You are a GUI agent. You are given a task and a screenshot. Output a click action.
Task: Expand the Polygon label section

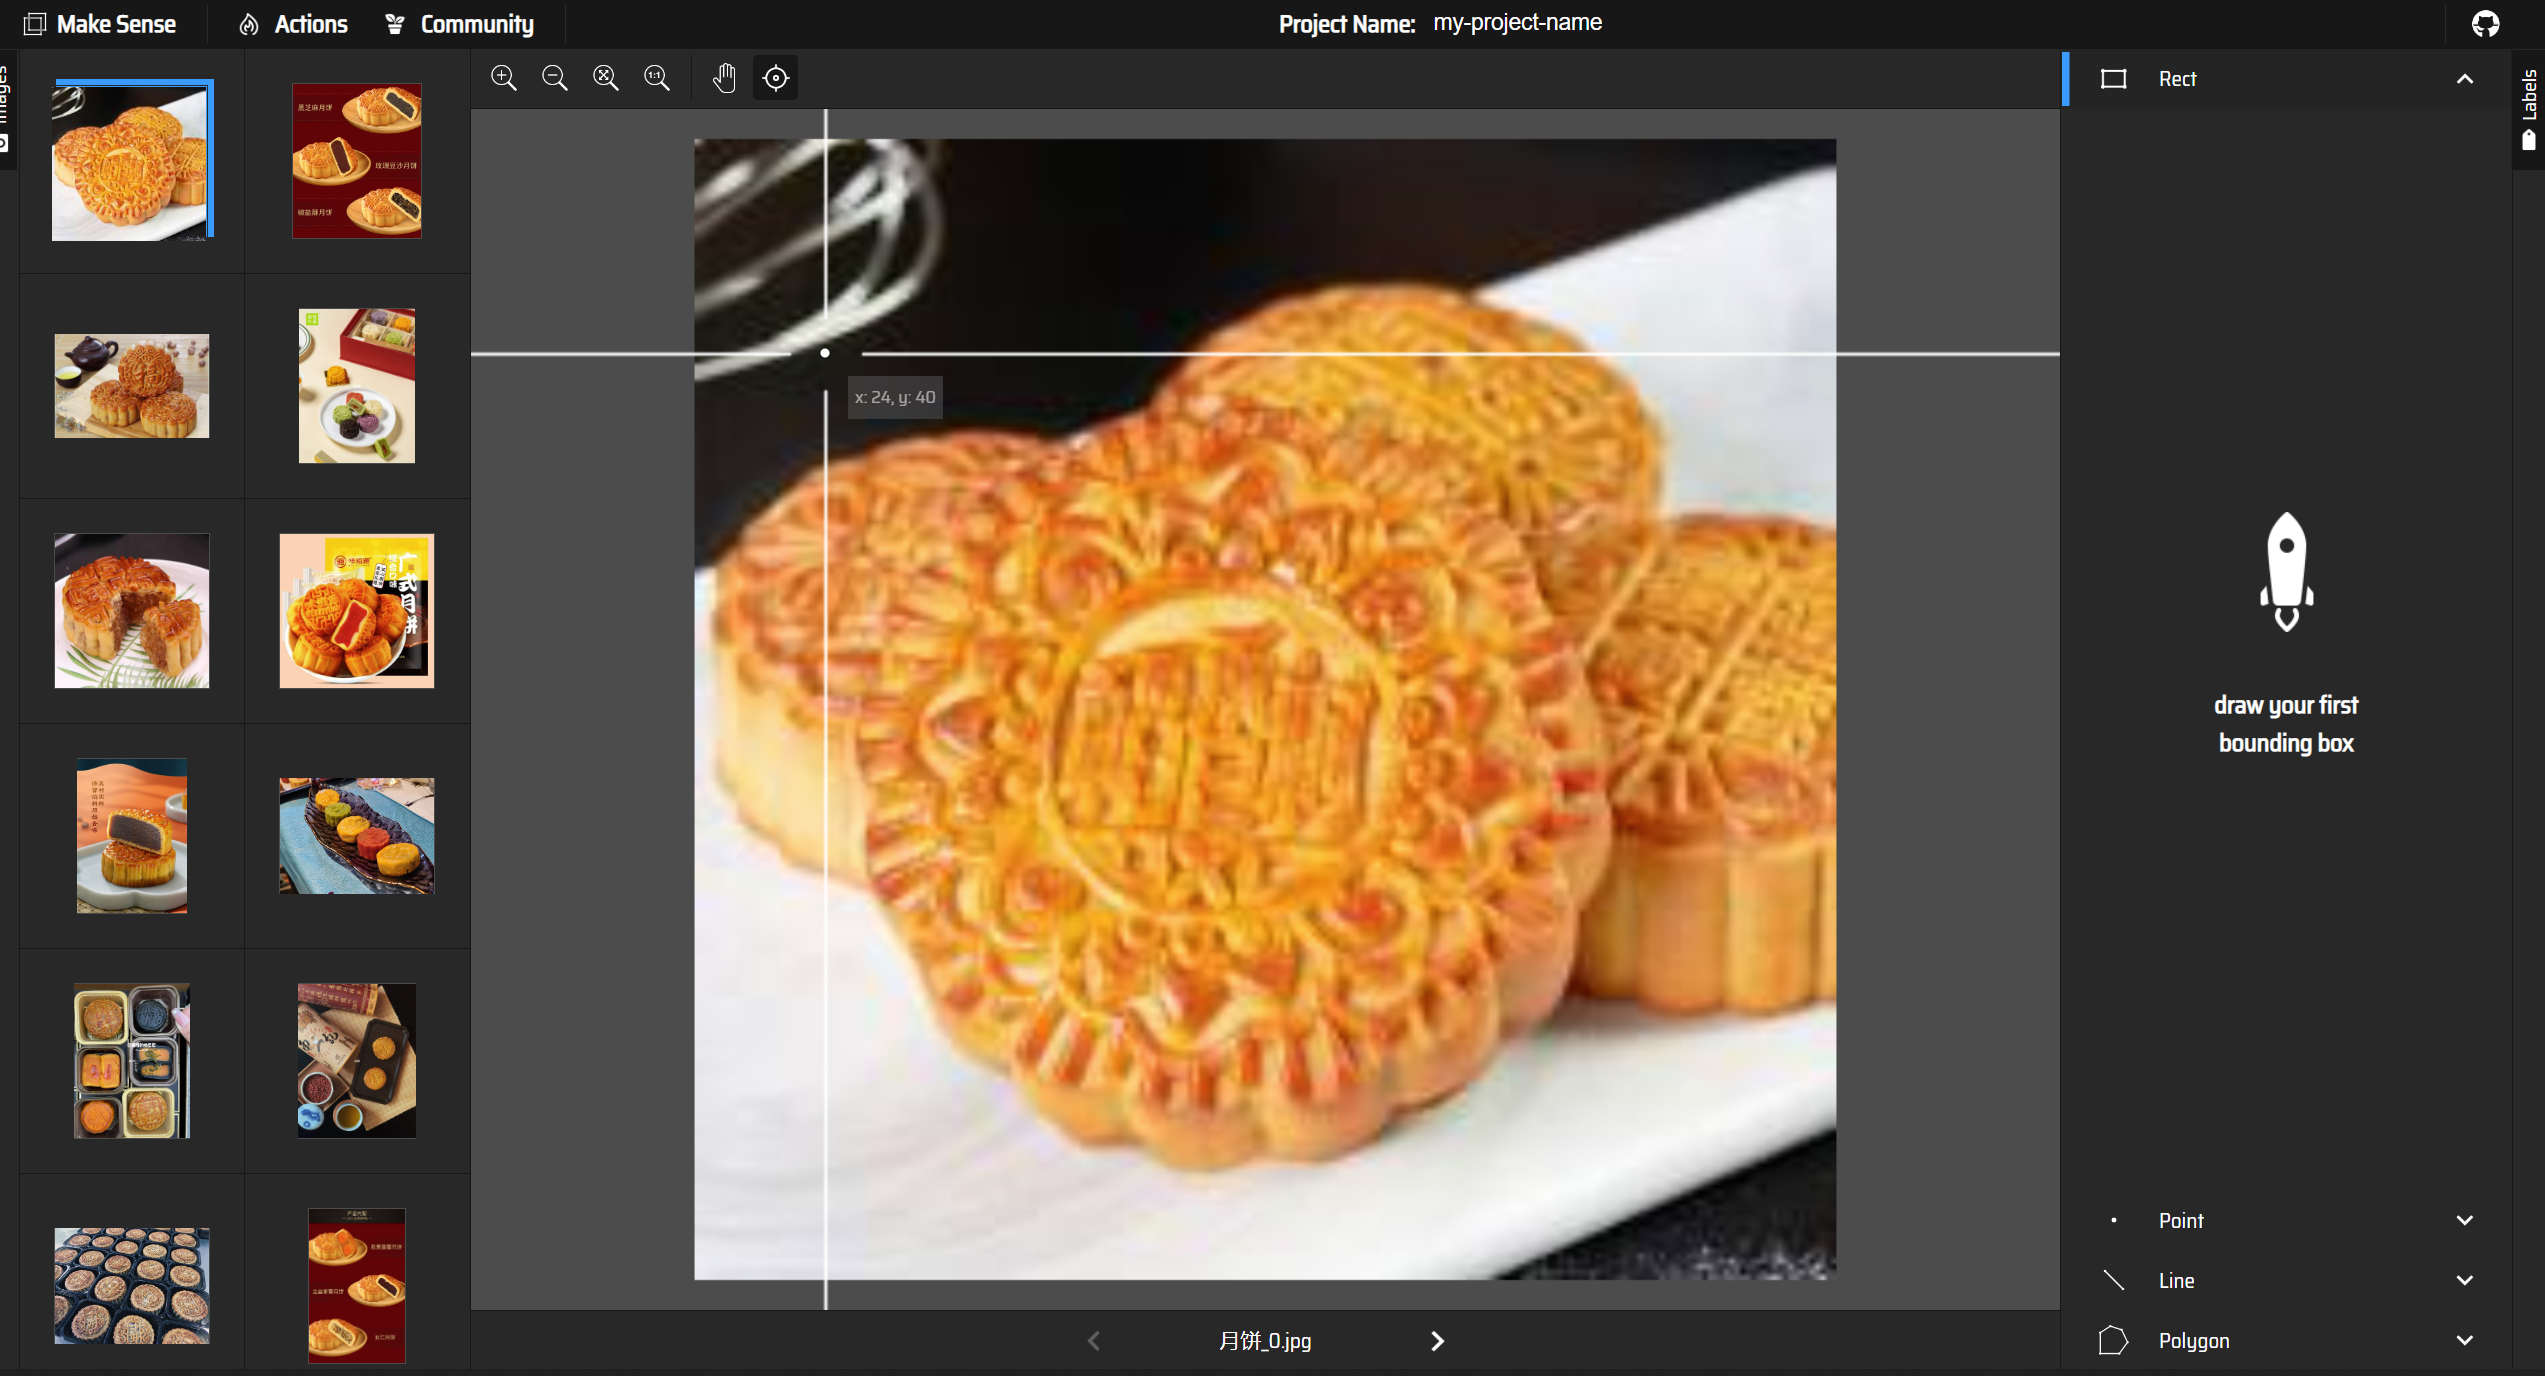(x=2464, y=1341)
